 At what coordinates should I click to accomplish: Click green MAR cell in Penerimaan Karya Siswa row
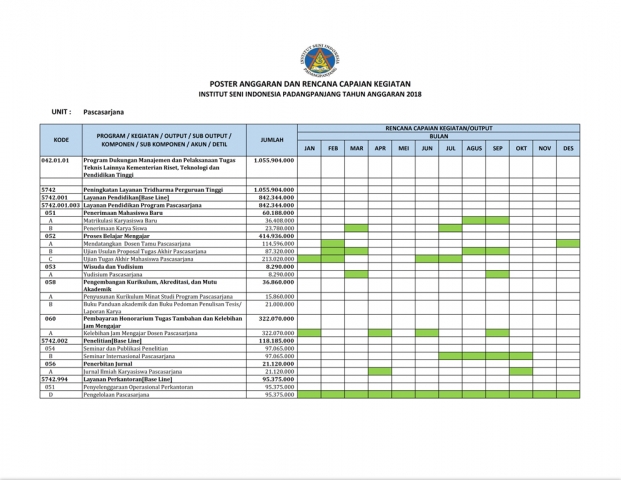[x=356, y=228]
